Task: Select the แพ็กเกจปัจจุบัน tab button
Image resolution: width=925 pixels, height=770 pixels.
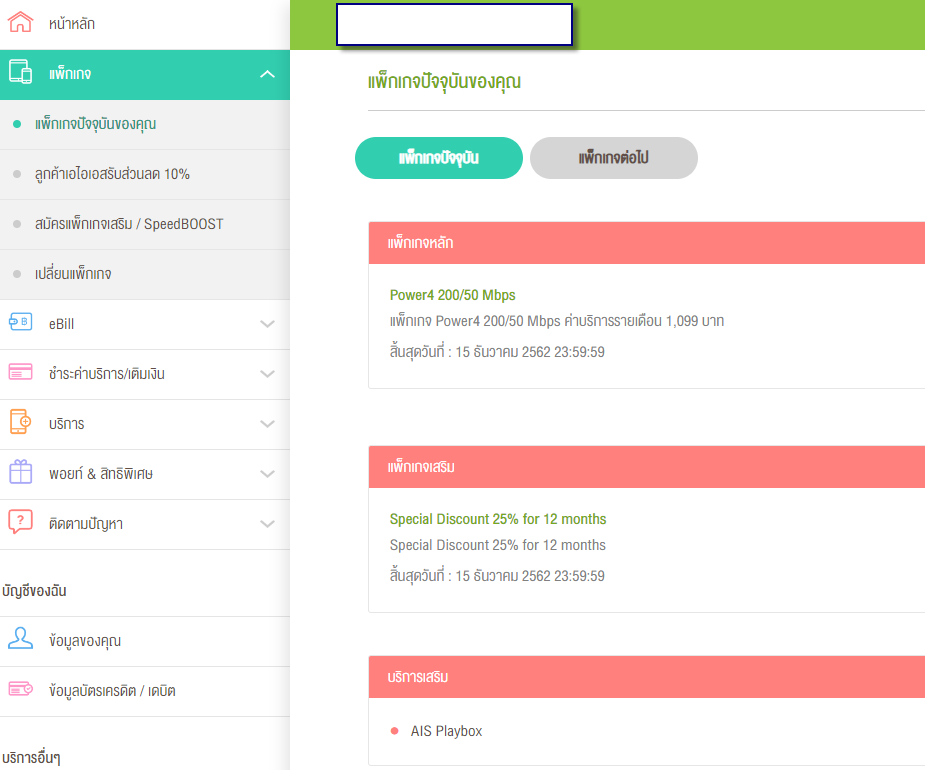Action: click(x=439, y=158)
